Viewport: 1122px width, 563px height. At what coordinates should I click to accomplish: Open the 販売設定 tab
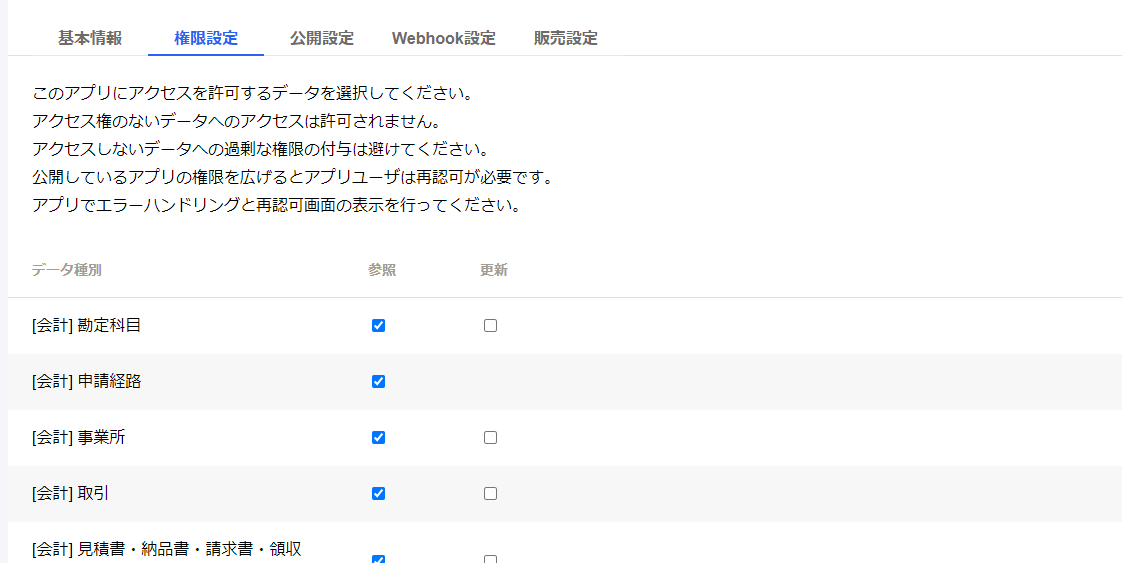click(x=565, y=38)
